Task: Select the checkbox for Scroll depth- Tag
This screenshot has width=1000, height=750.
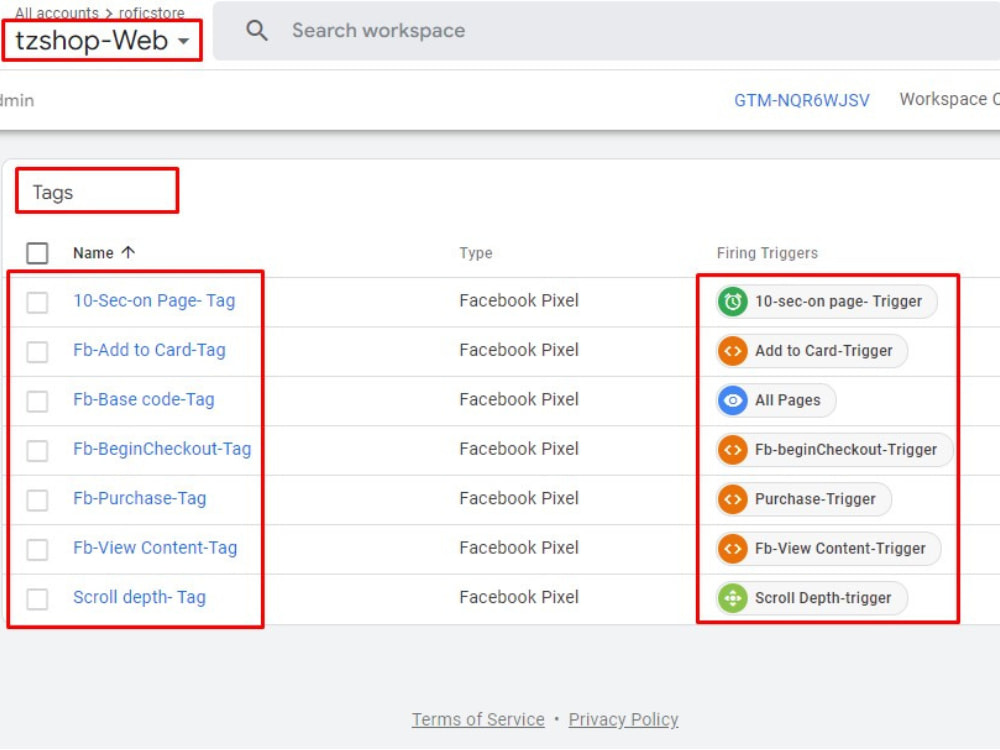Action: [x=37, y=597]
